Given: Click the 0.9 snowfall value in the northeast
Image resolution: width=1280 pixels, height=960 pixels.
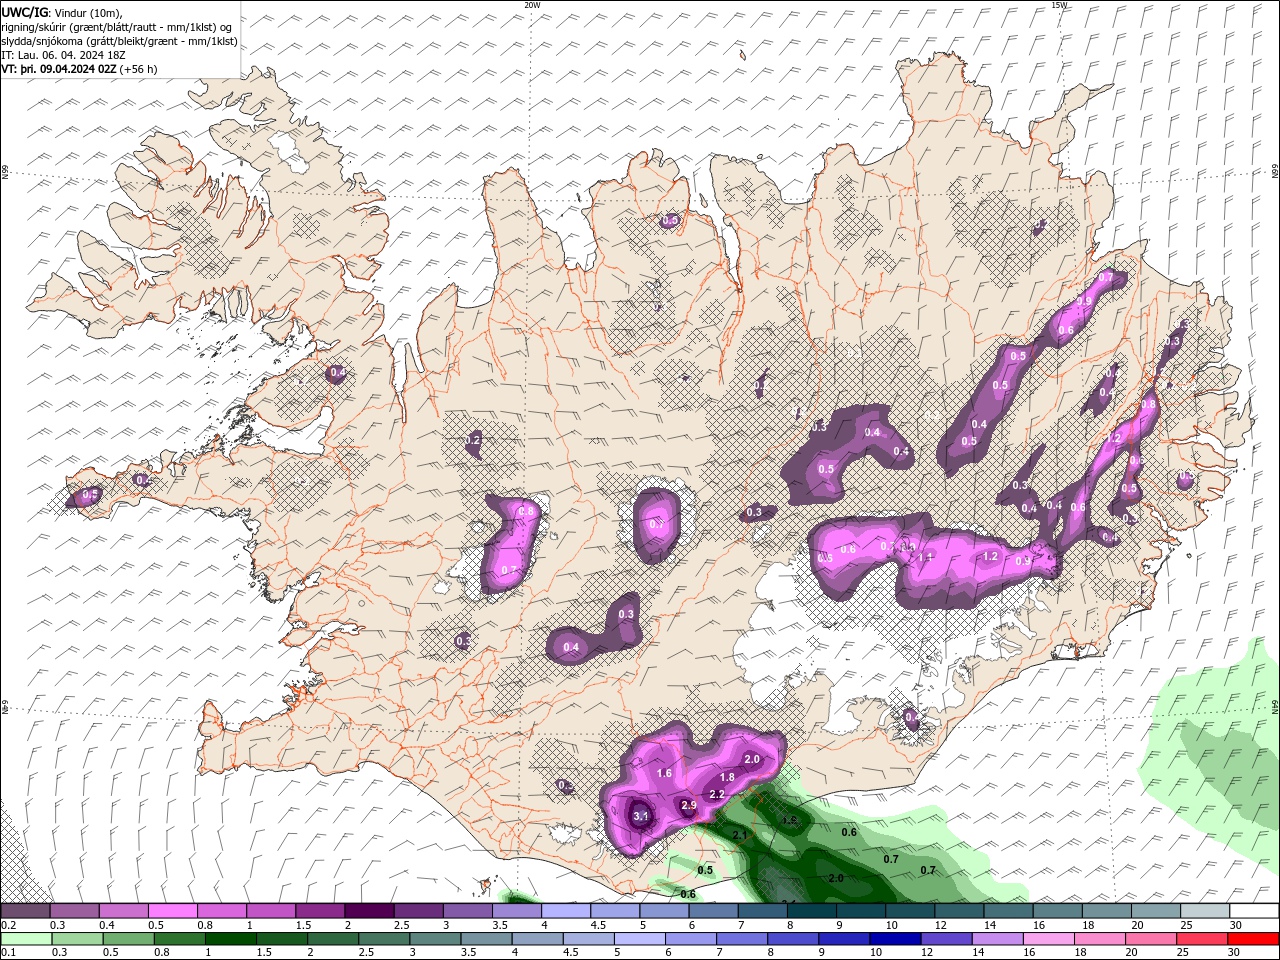Looking at the screenshot, I should (x=1084, y=302).
